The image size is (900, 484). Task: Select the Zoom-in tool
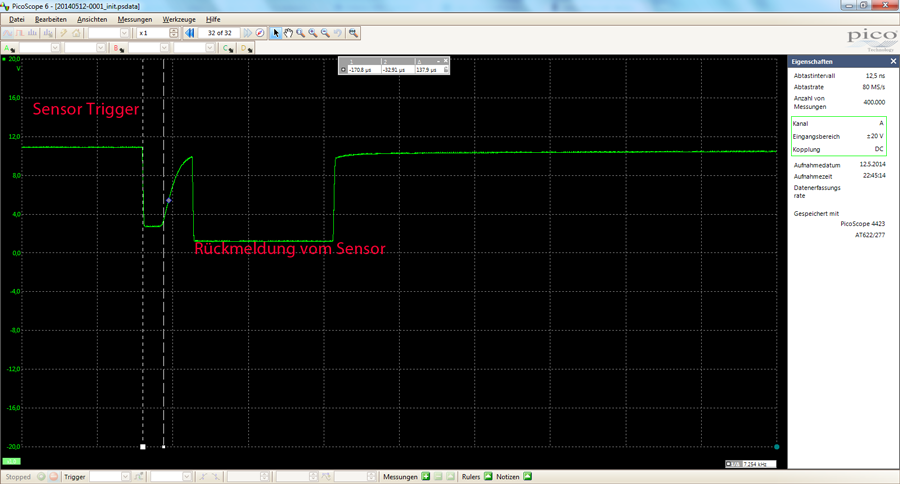[313, 33]
